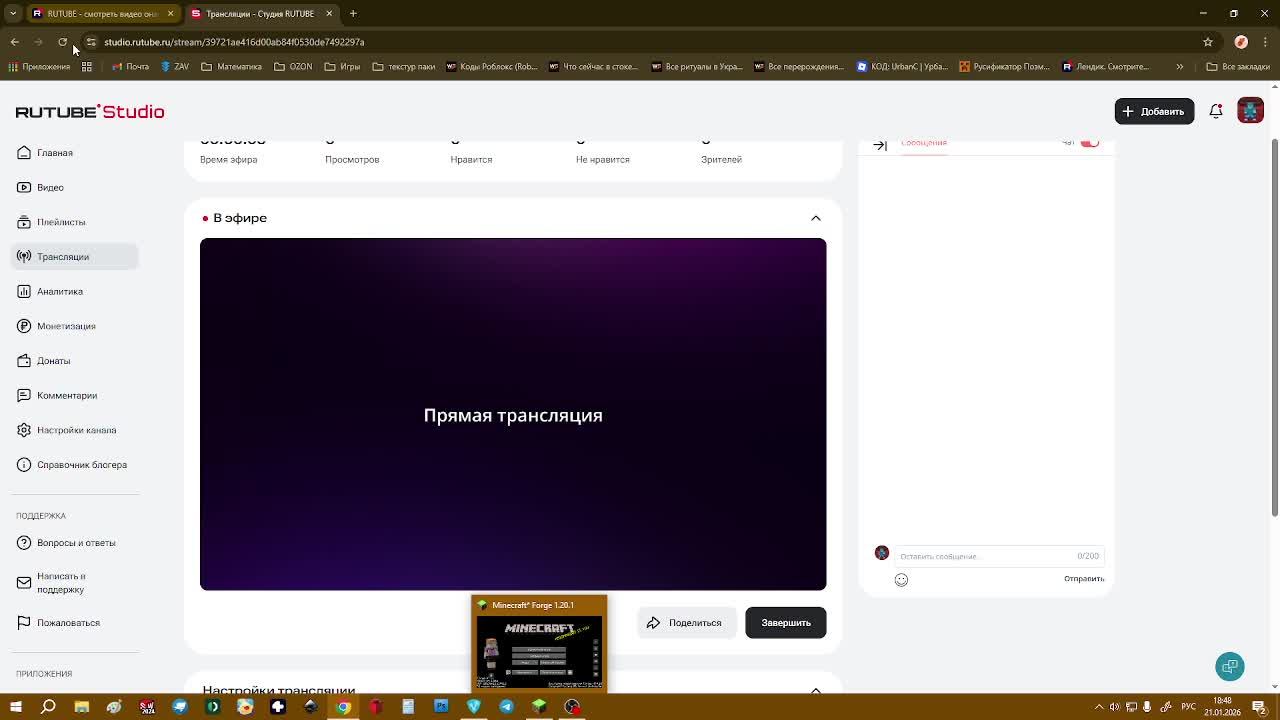Open the Аналитика section

pos(60,292)
